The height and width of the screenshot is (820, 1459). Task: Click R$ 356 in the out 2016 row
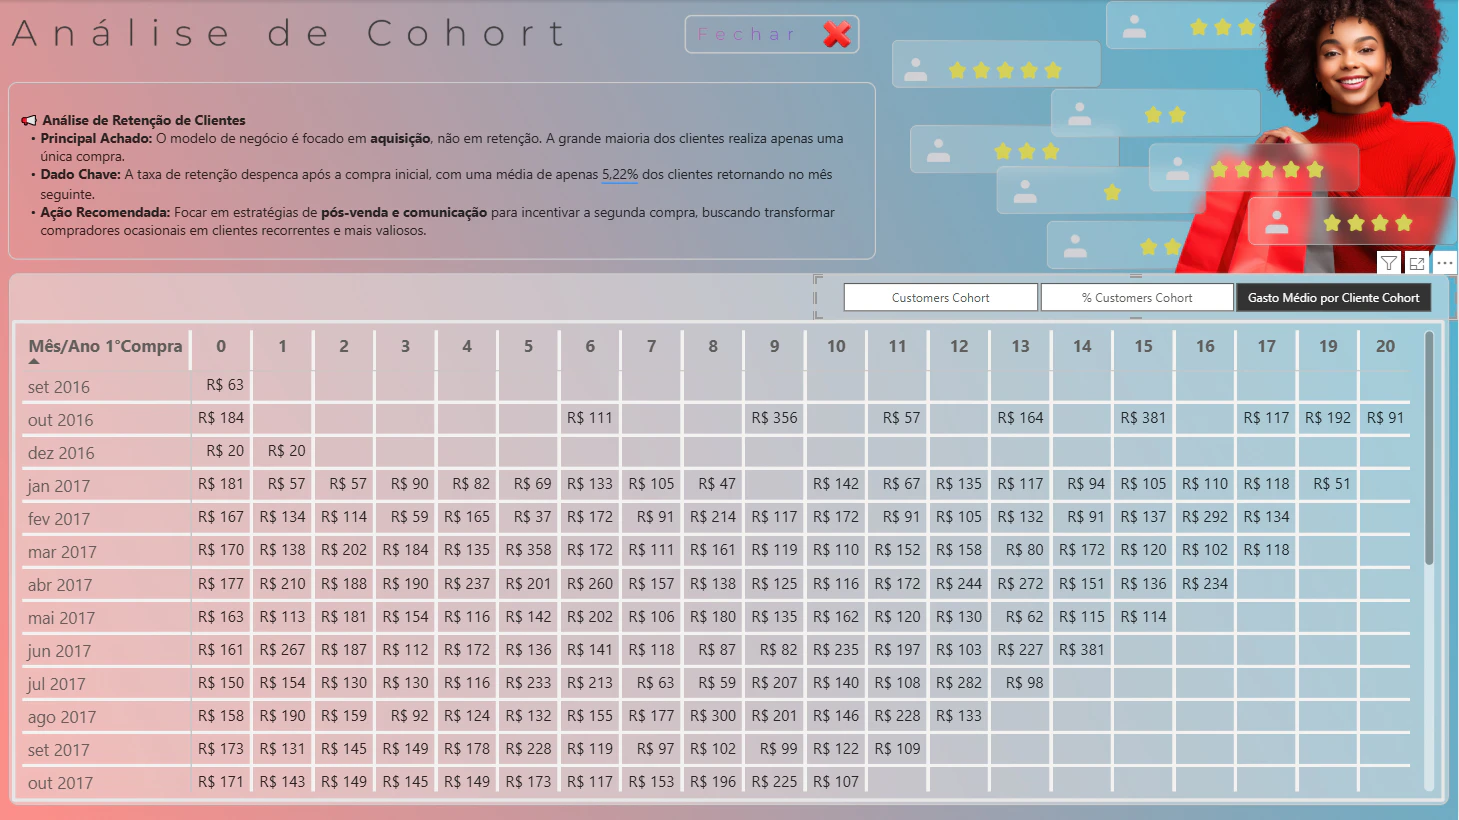coord(775,418)
